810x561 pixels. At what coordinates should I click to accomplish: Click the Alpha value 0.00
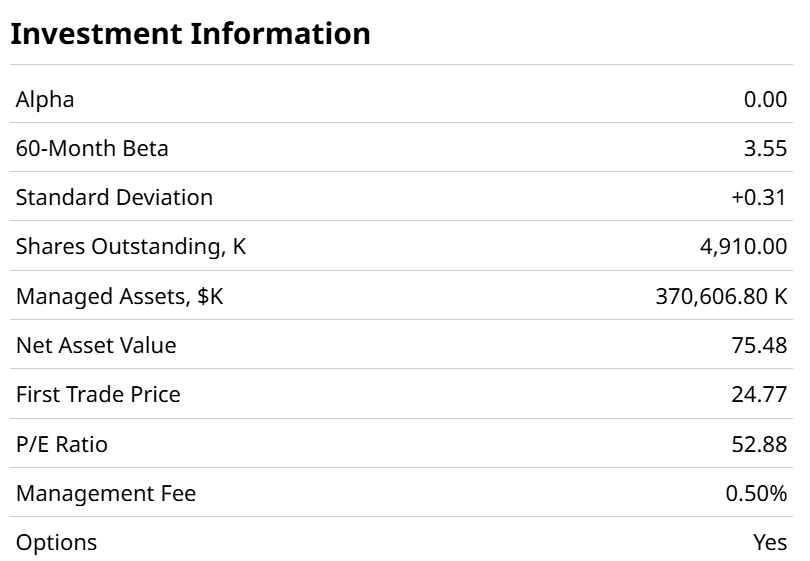pyautogui.click(x=765, y=99)
